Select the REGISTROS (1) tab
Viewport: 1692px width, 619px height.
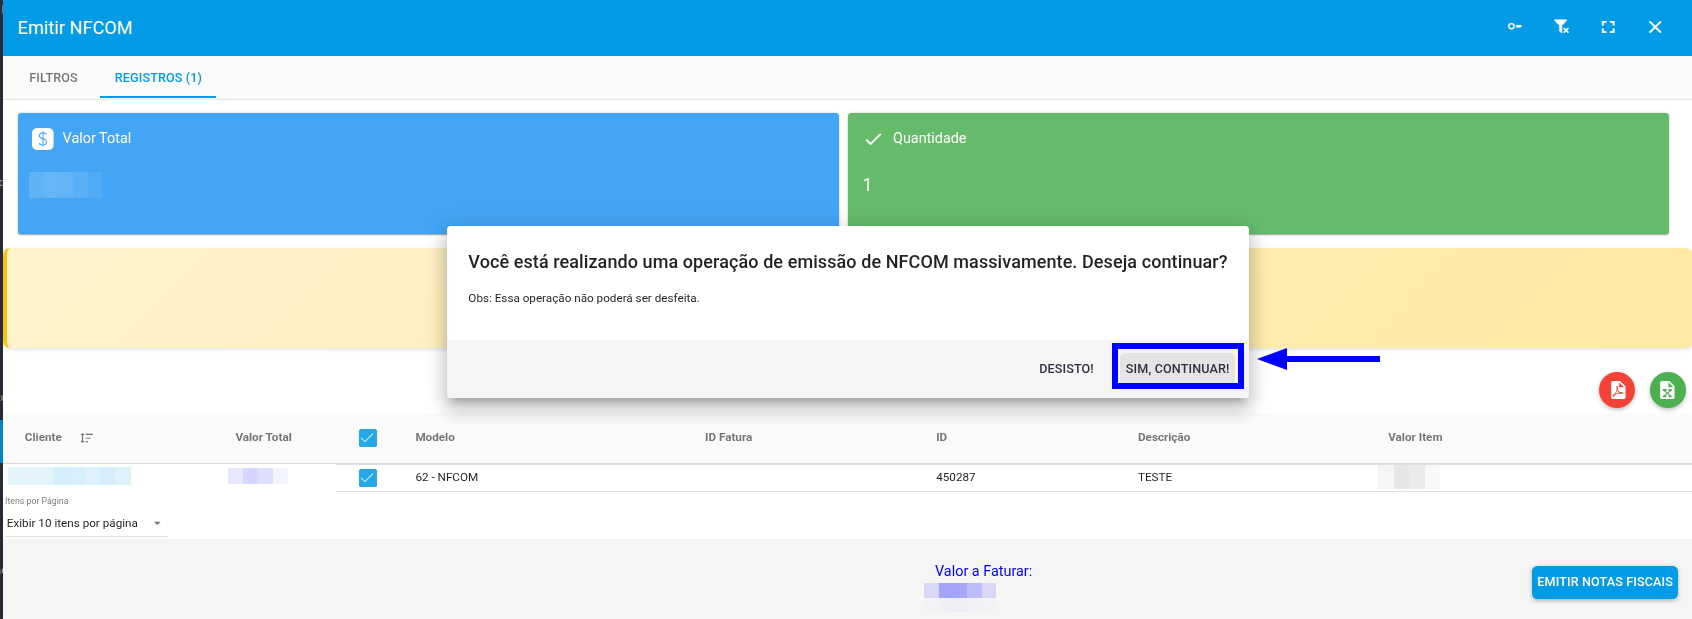tap(158, 78)
